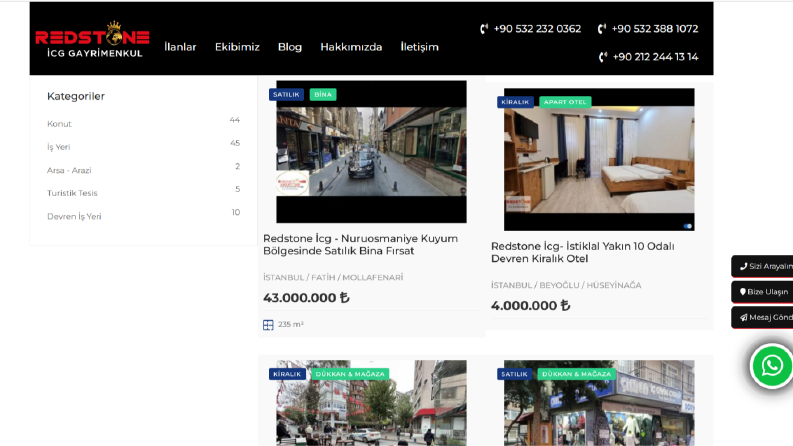Image resolution: width=793 pixels, height=446 pixels.
Task: Click the 43.000.000 ₺ price
Action: click(x=306, y=298)
